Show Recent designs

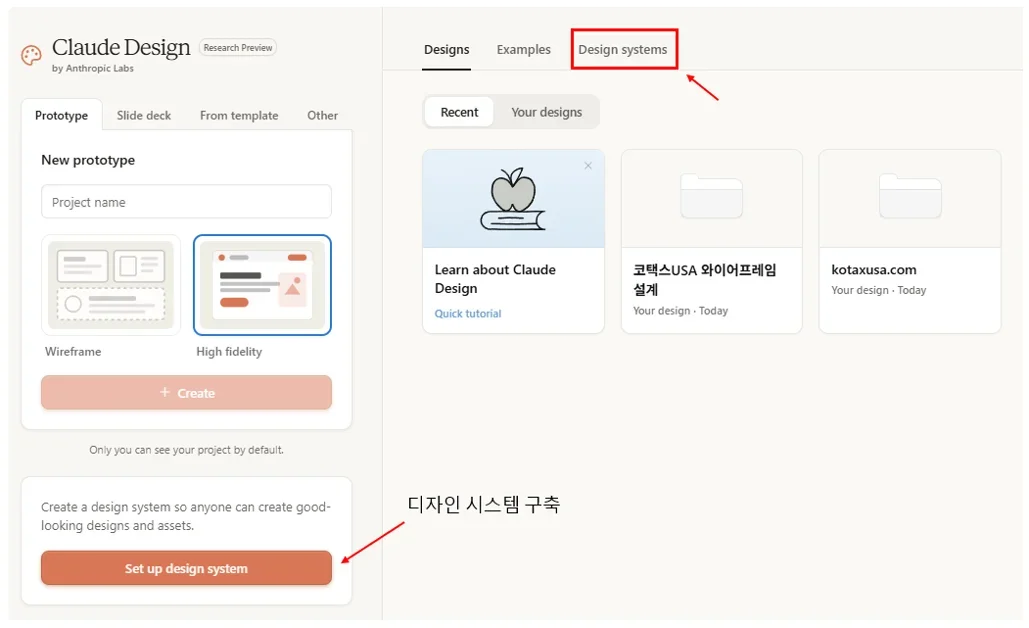point(459,112)
